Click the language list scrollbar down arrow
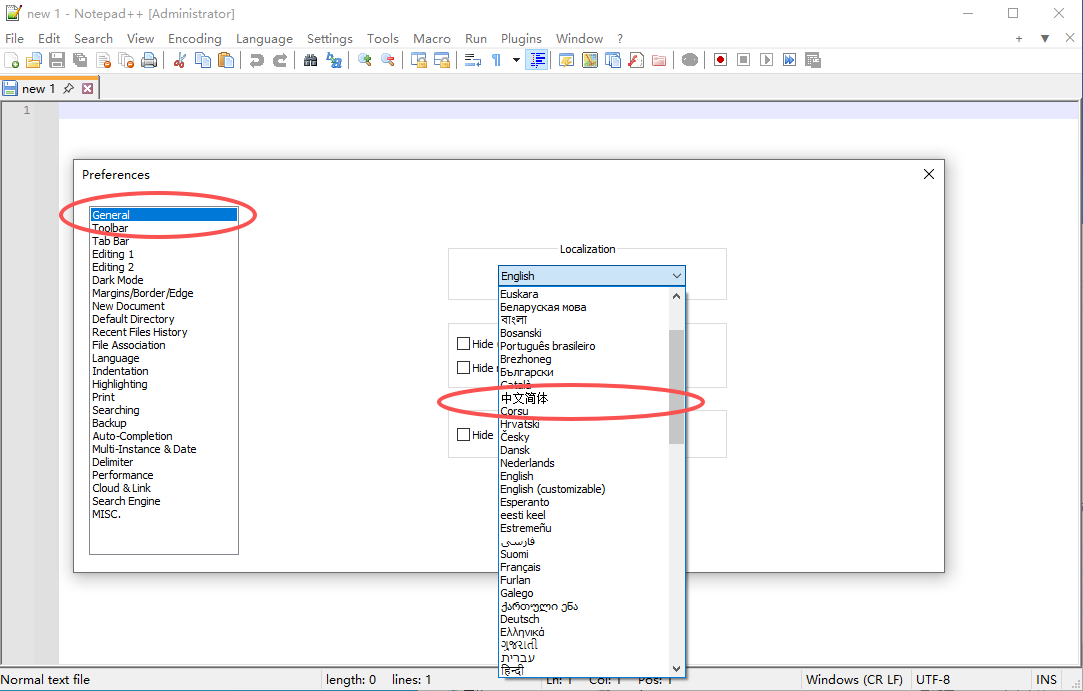The height and width of the screenshot is (691, 1083). [x=677, y=668]
